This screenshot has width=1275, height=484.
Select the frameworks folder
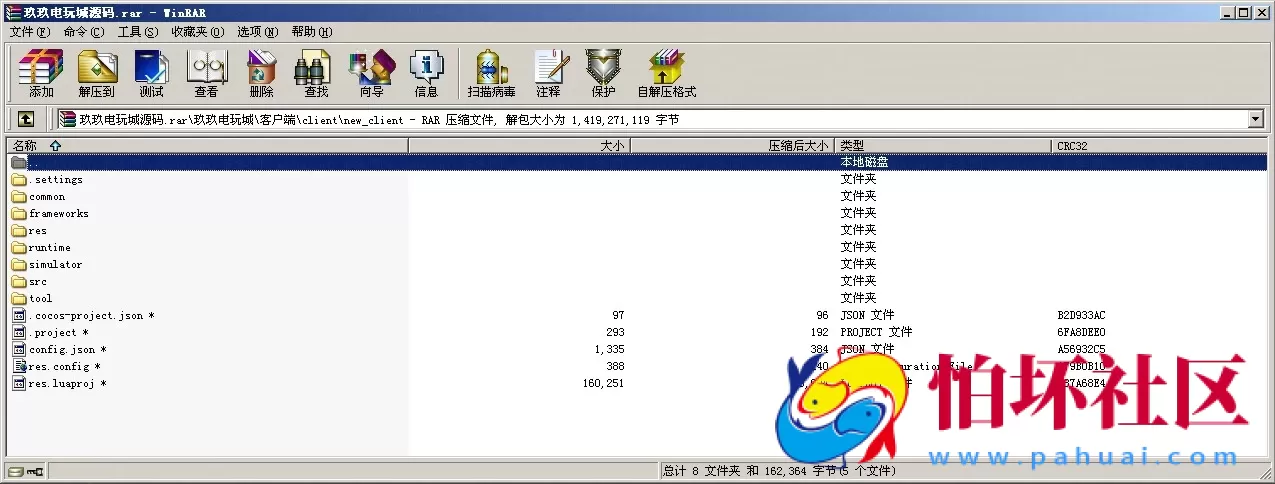coord(58,214)
